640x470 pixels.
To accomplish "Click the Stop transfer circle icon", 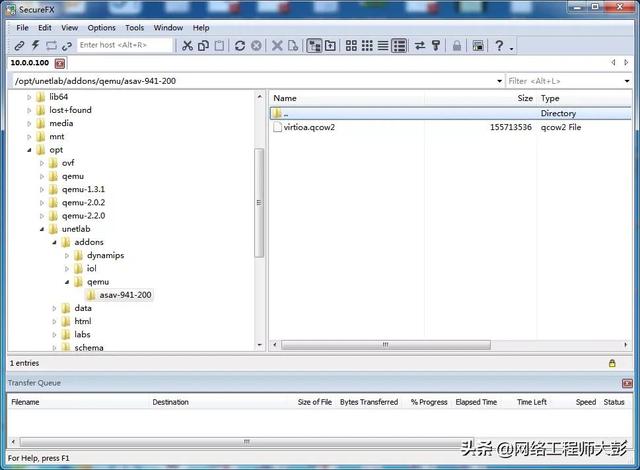I will (x=256, y=45).
